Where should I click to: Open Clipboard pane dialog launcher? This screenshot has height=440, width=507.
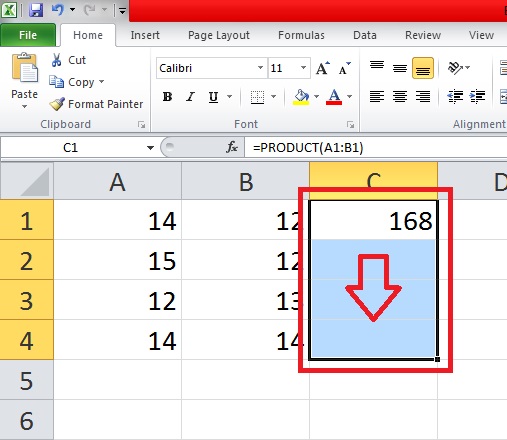(x=142, y=125)
